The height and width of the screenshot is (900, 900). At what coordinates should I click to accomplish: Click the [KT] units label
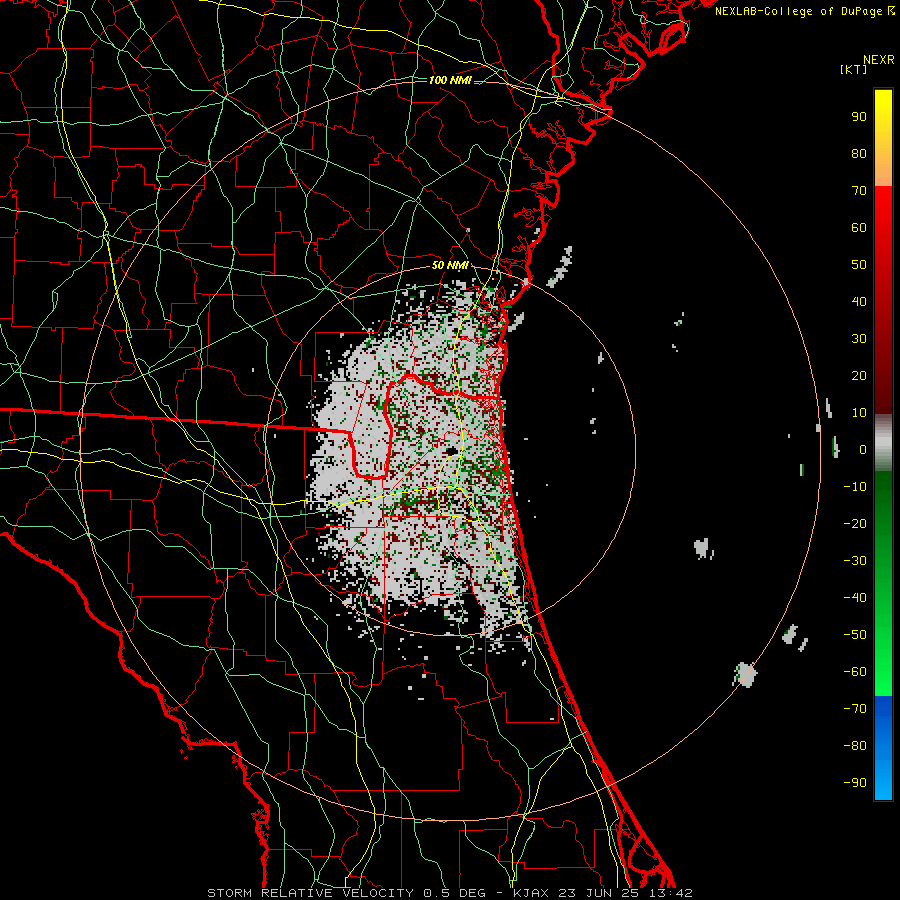tap(854, 69)
